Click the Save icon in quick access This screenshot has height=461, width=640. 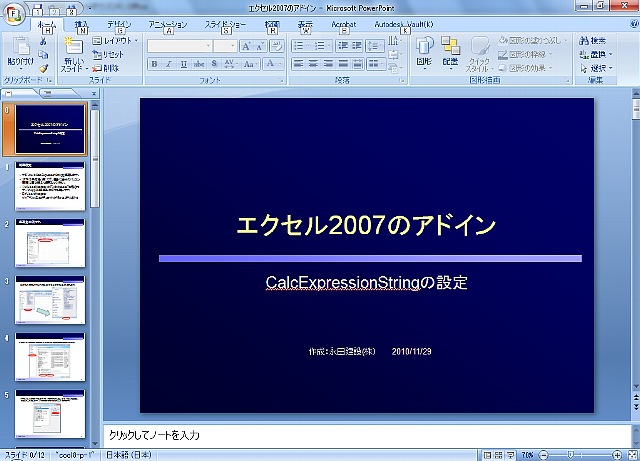(x=37, y=9)
